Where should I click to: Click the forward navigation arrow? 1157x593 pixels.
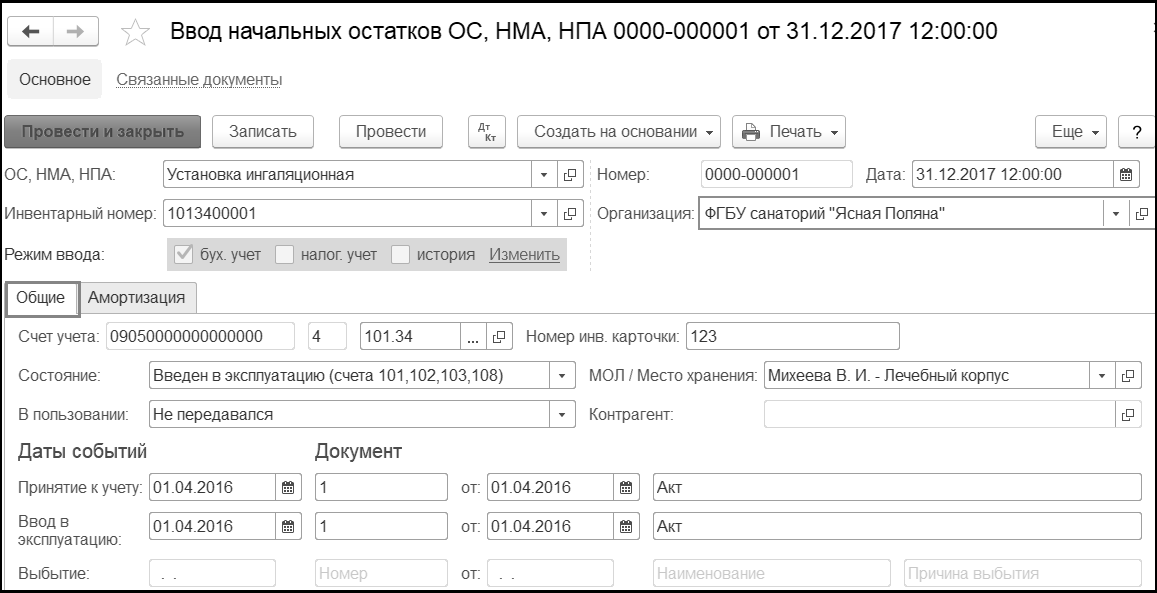click(77, 32)
